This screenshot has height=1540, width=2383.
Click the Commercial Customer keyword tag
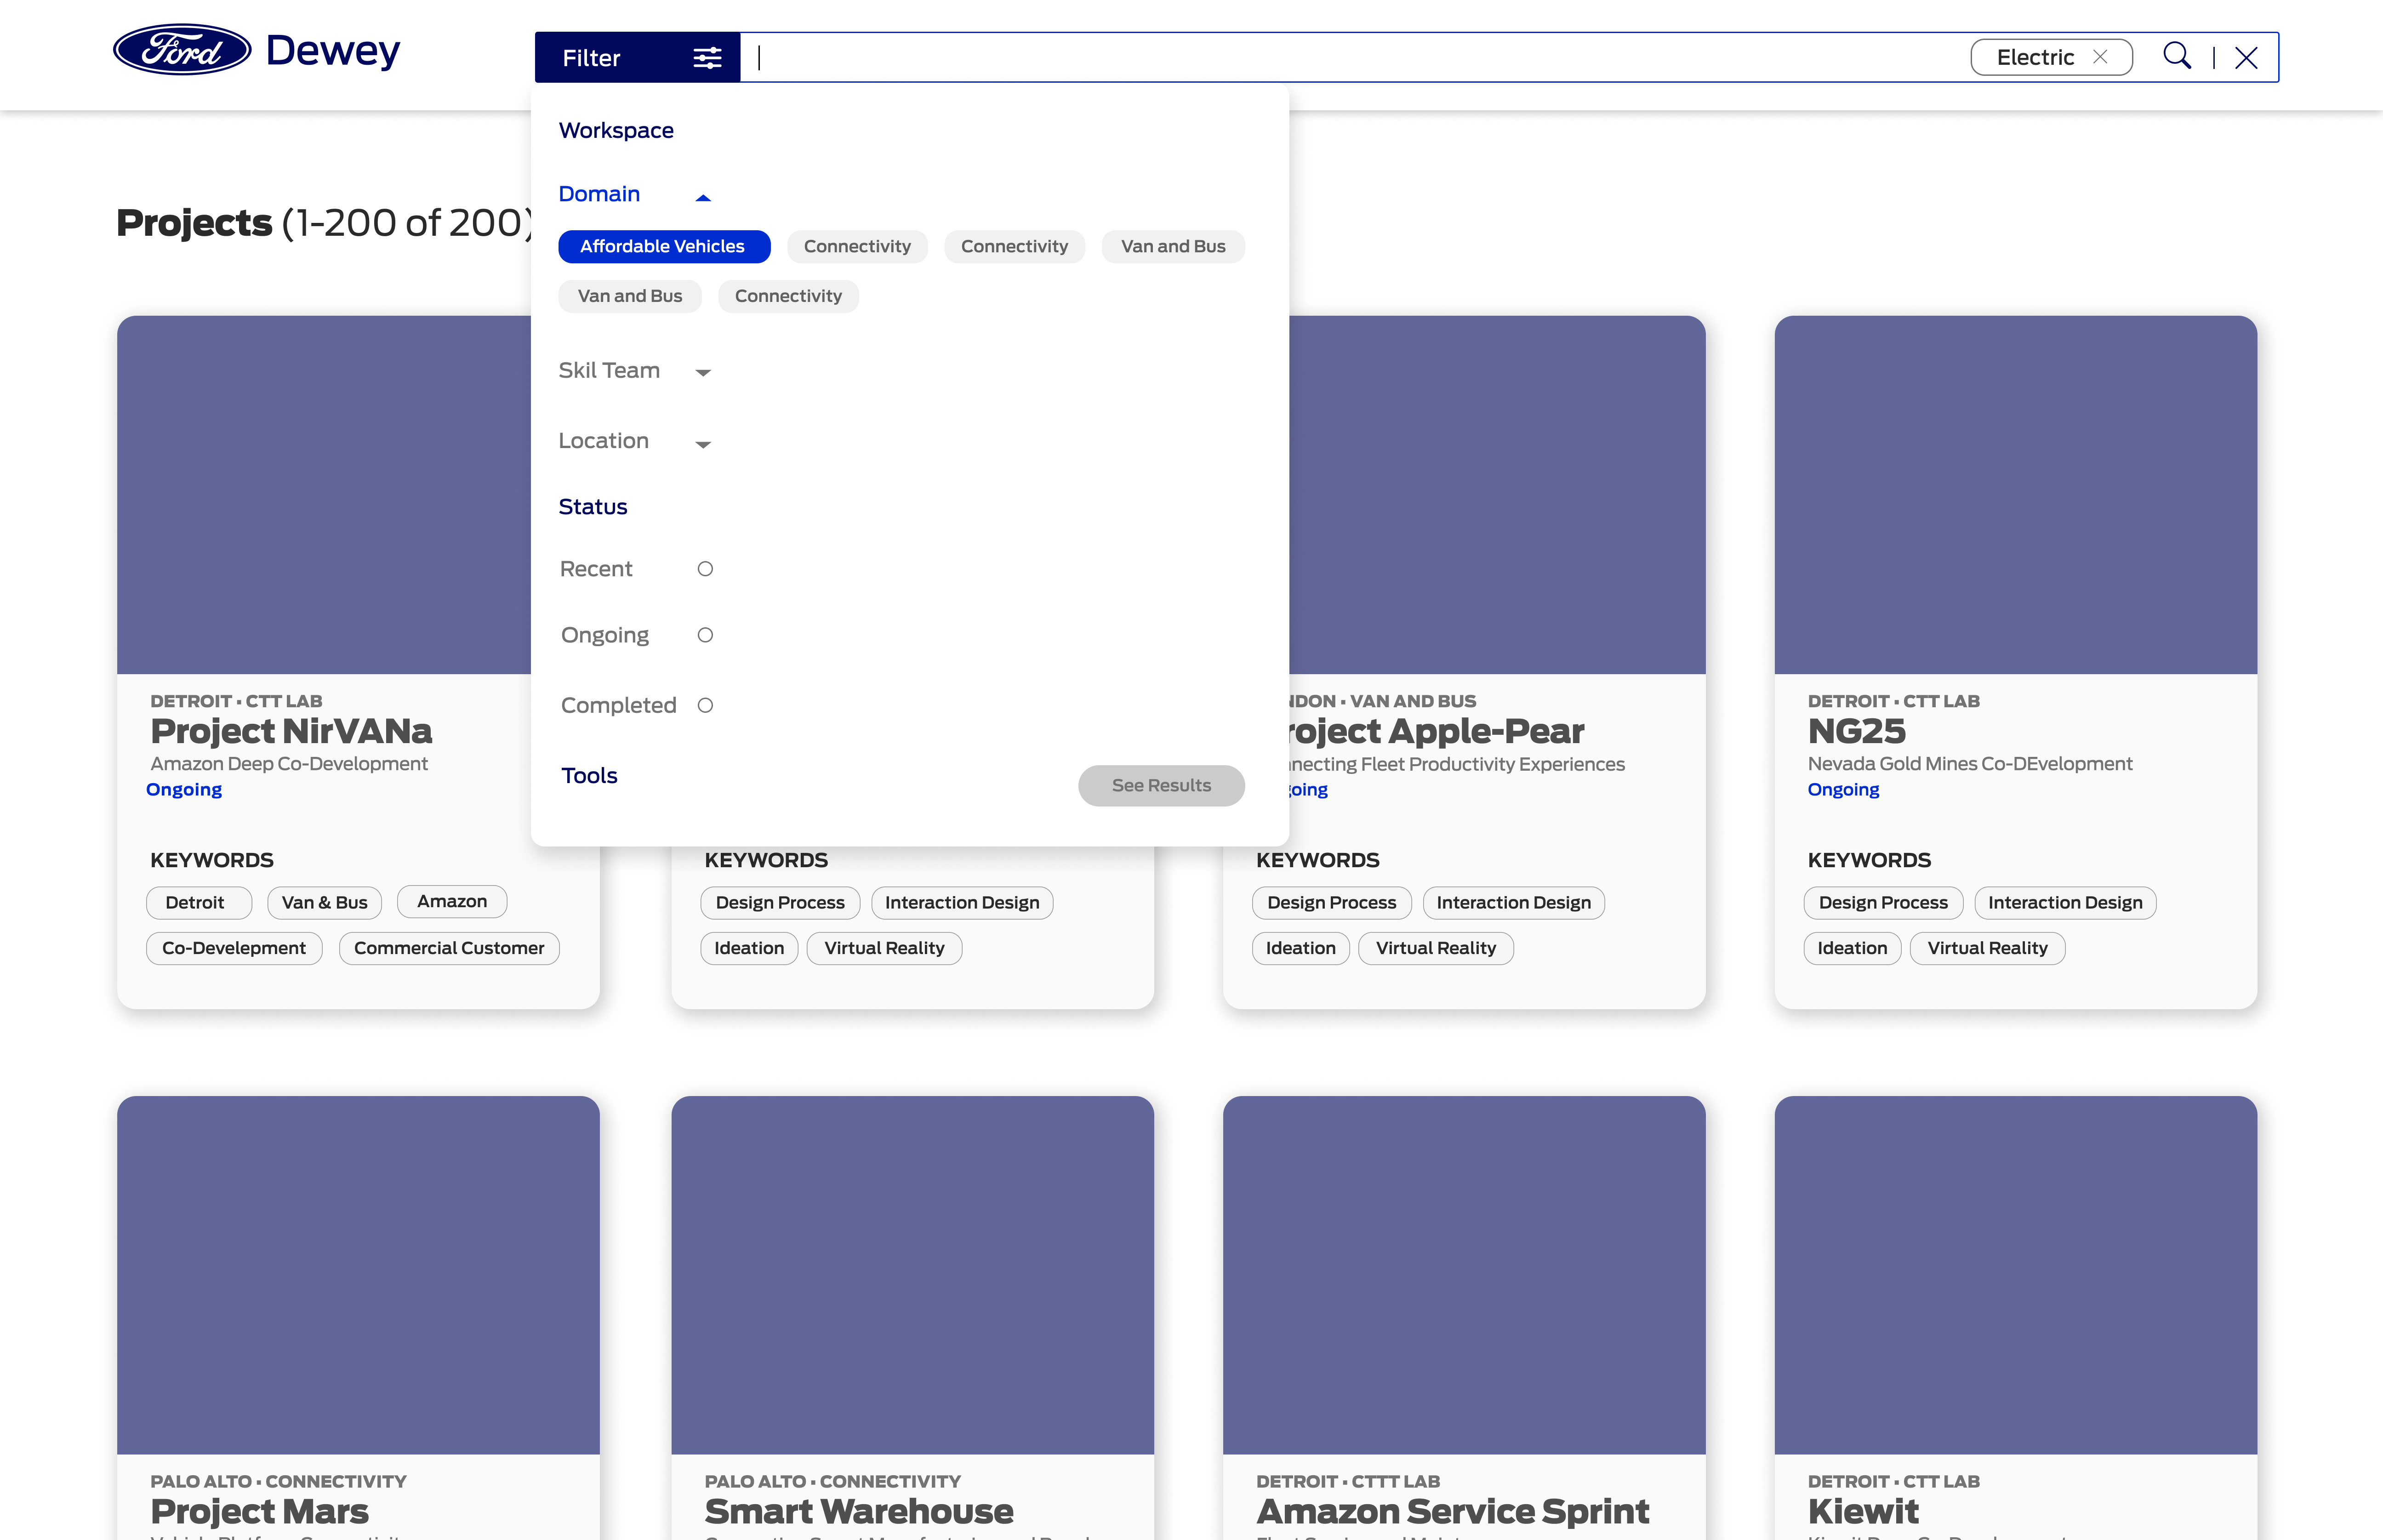449,949
